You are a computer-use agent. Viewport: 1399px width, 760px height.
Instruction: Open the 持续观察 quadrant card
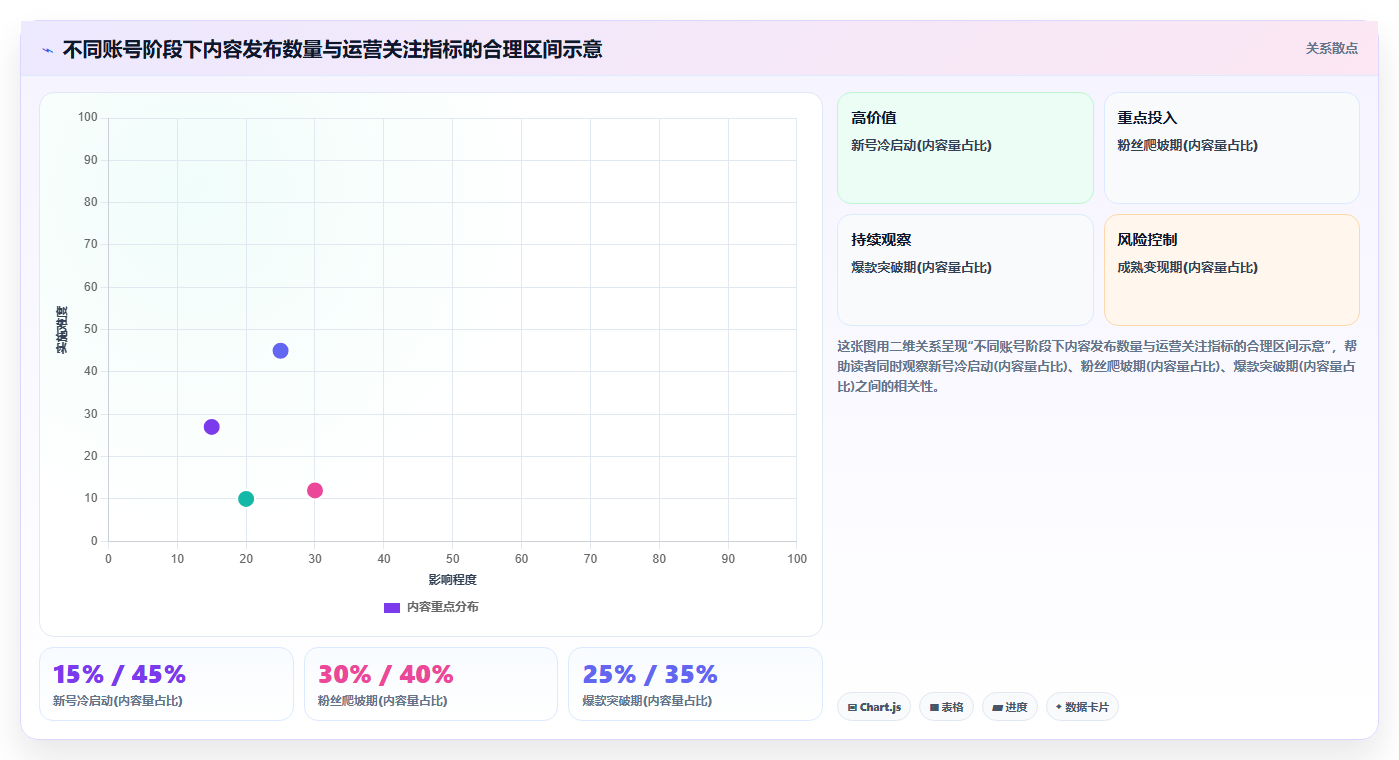point(965,270)
